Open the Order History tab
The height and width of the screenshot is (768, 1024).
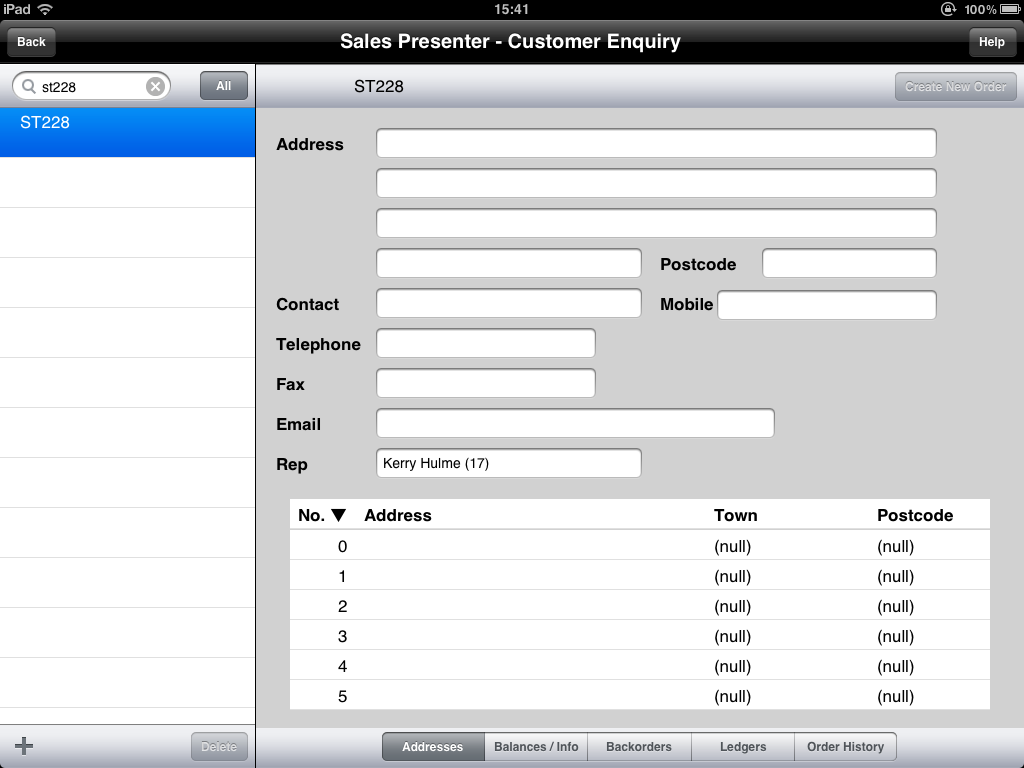[845, 747]
